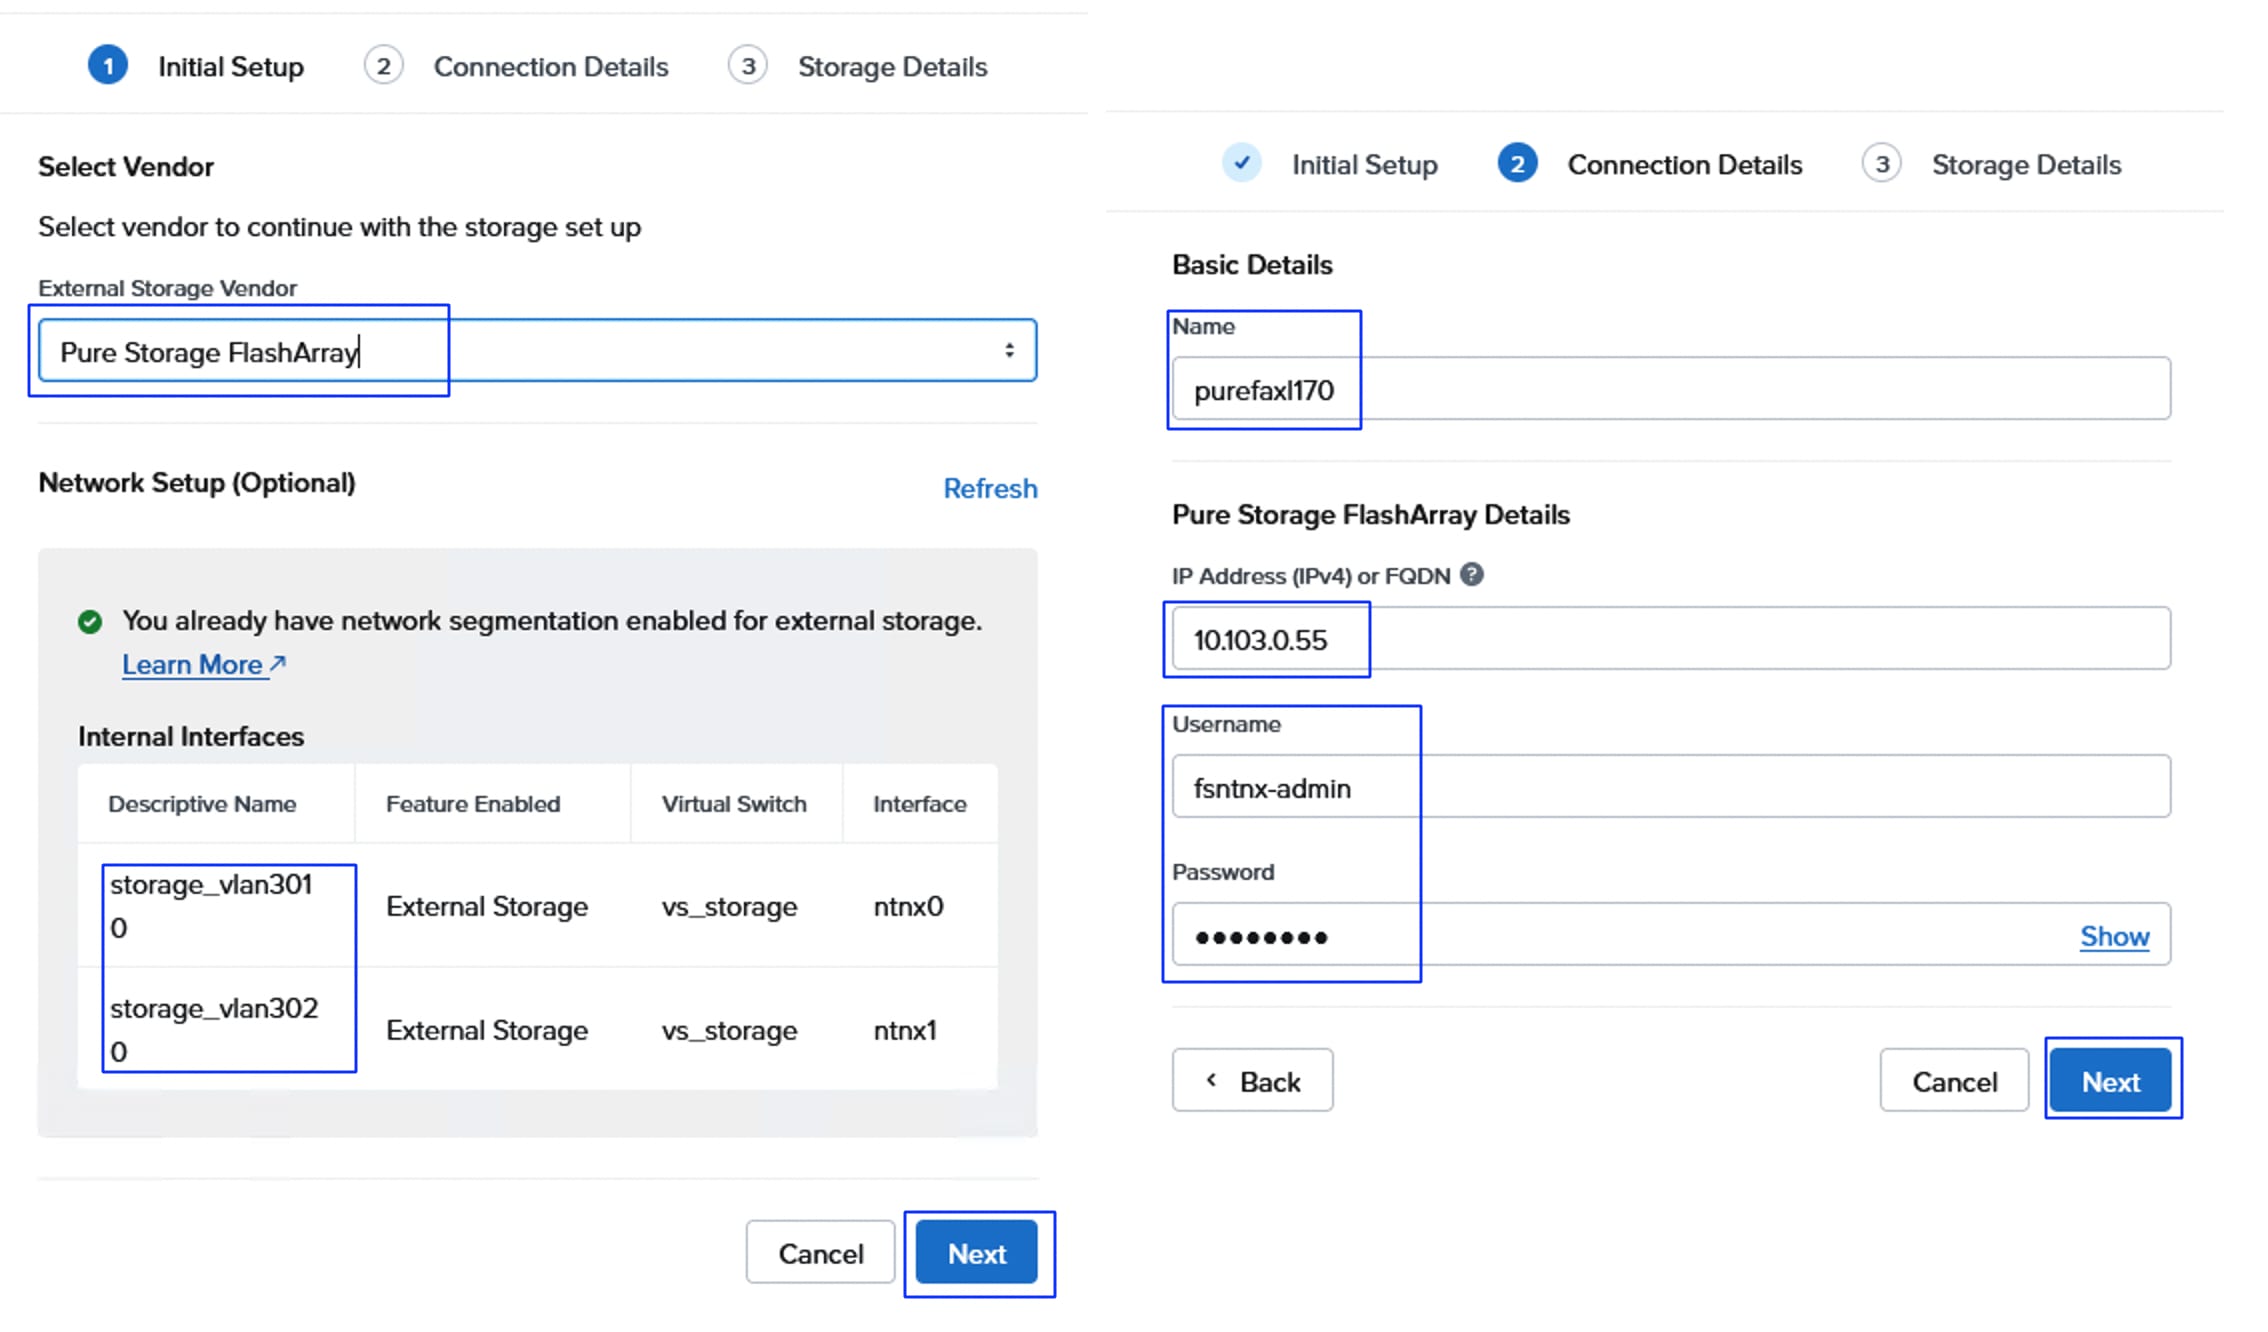2268x1332 pixels.
Task: Click the help icon beside IP Address label
Action: (1471, 575)
